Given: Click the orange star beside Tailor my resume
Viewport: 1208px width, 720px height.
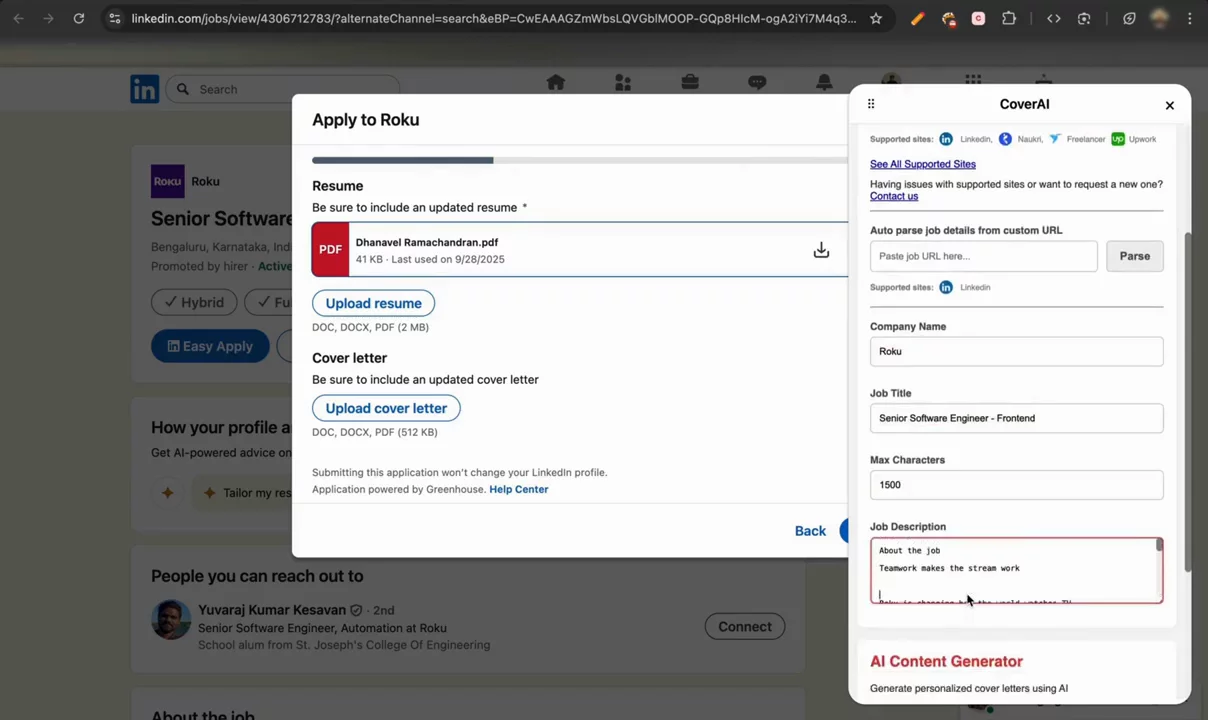Looking at the screenshot, I should tap(209, 492).
